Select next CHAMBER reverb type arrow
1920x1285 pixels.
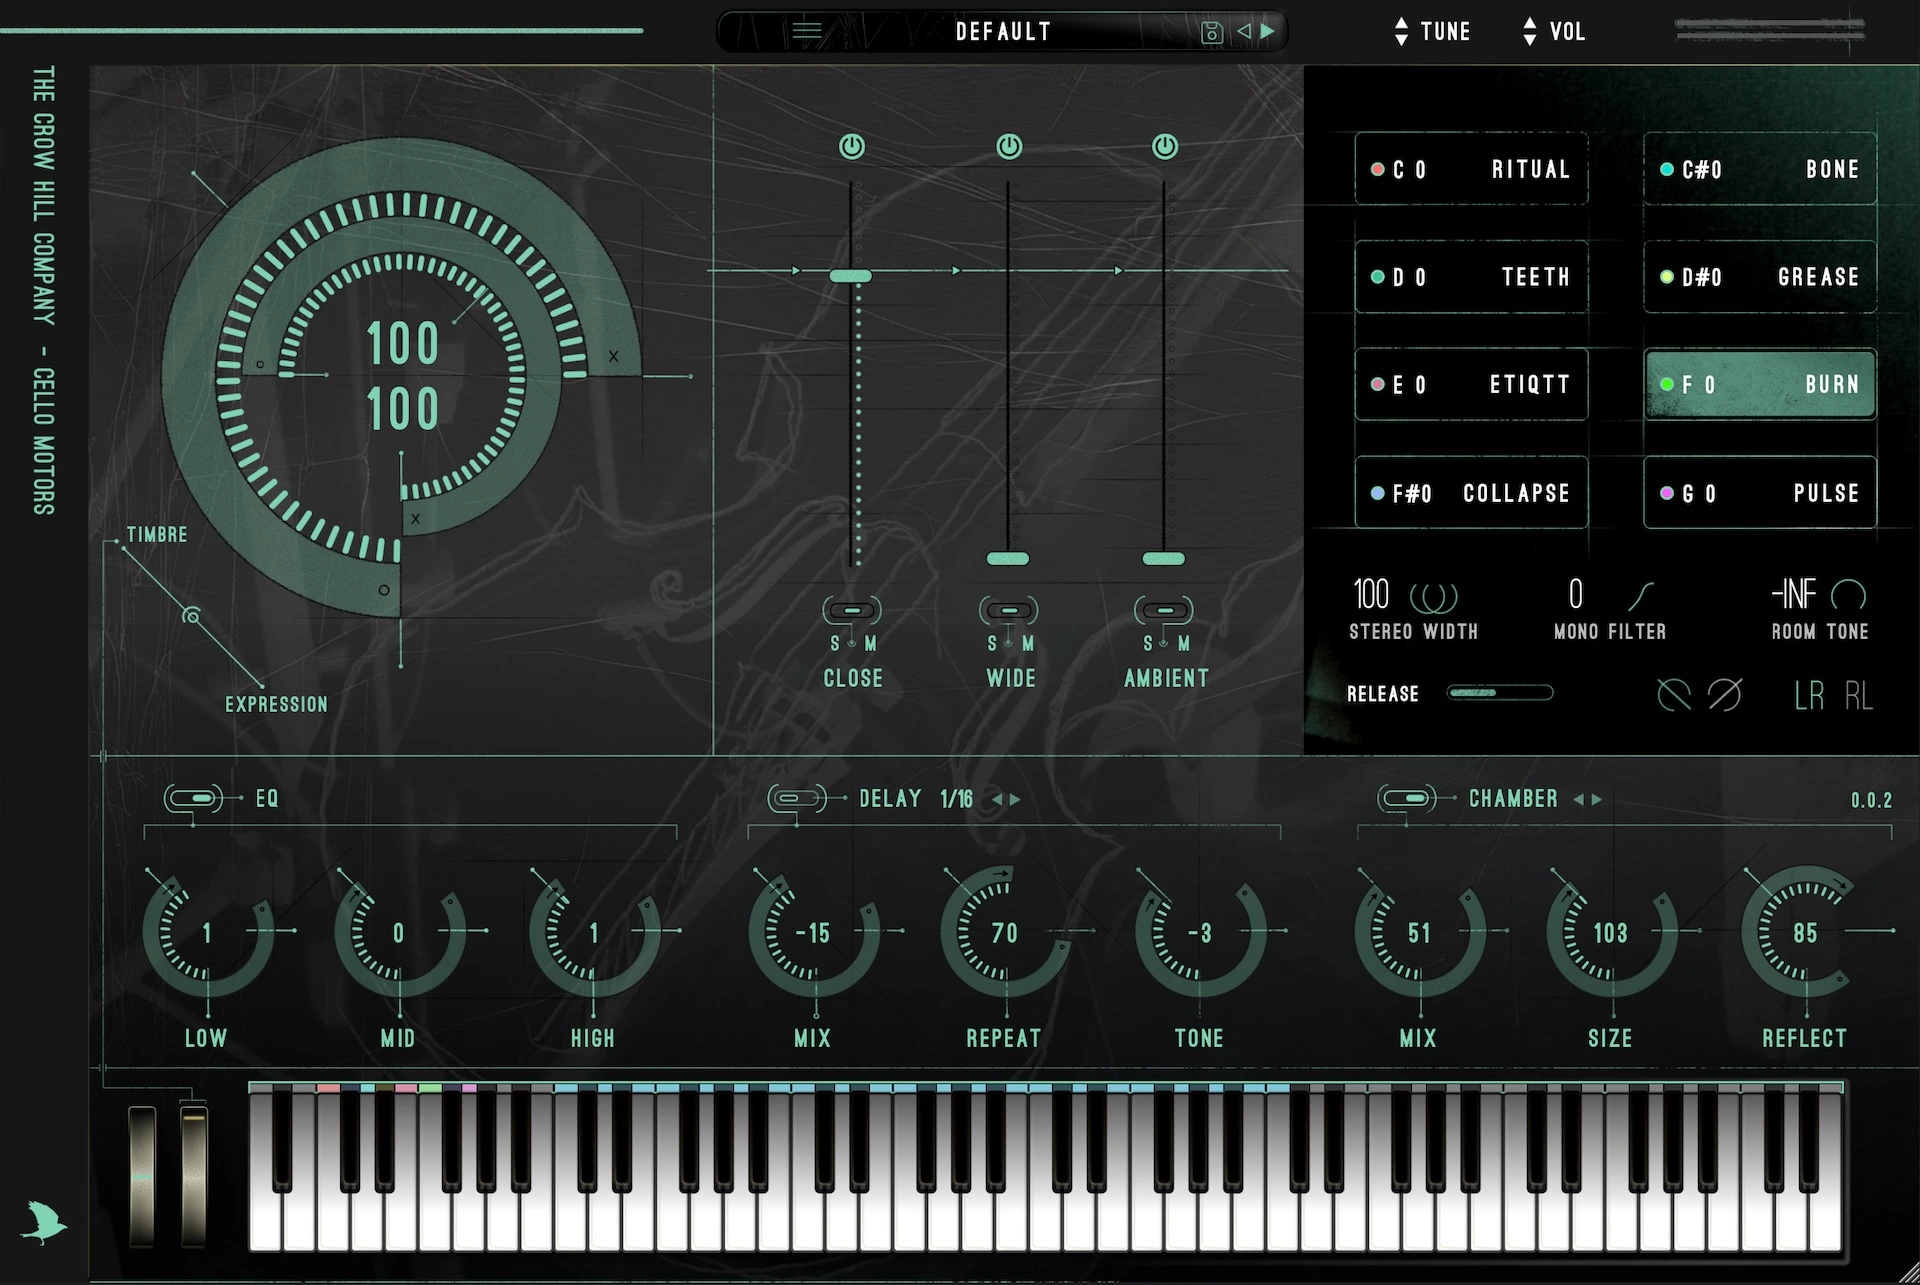coord(1597,800)
